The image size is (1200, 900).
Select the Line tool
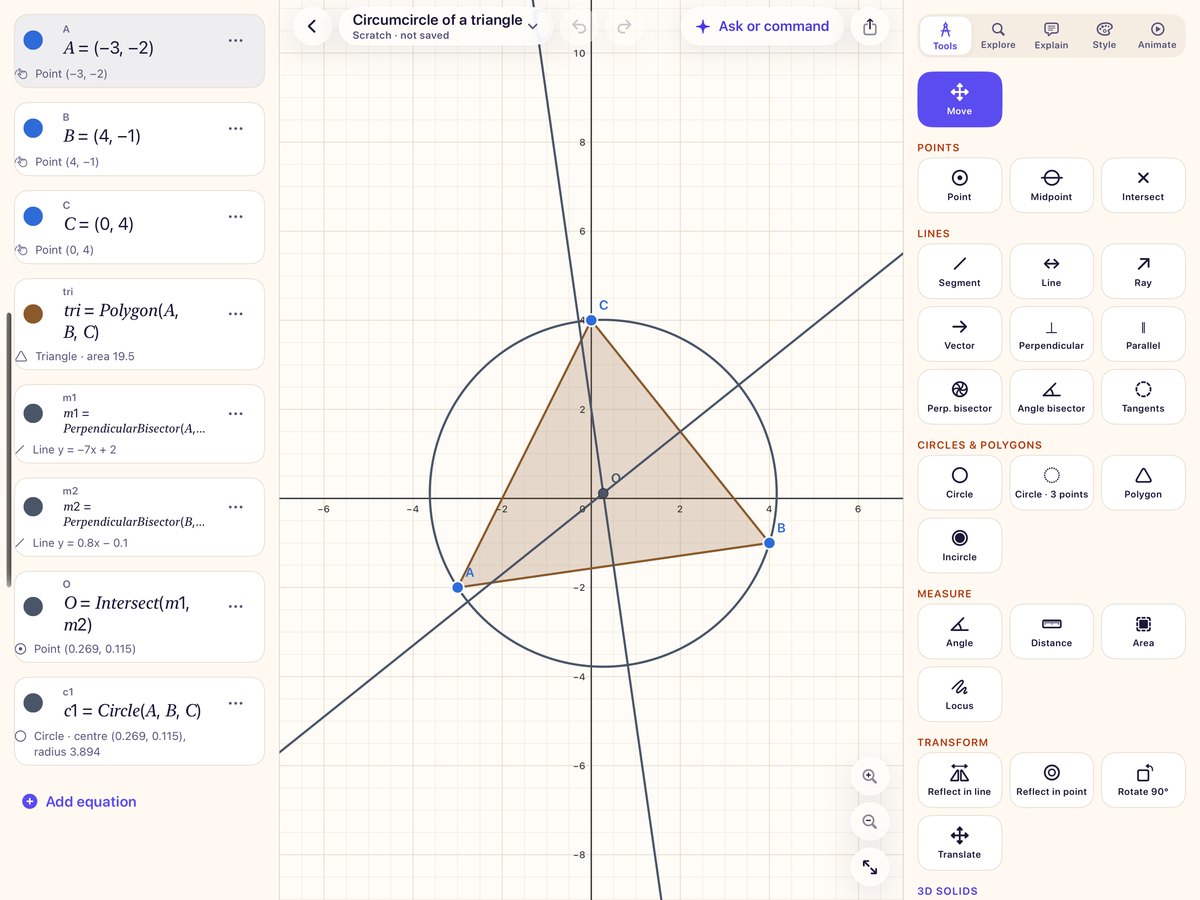coord(1051,271)
